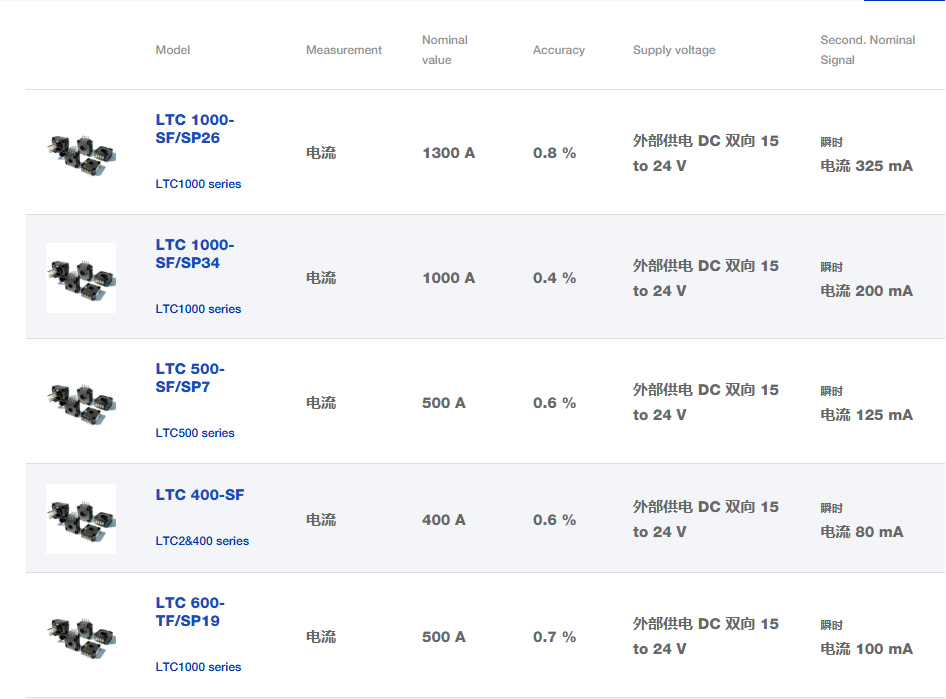Viewport: 946px width, 699px height.
Task: Click the Nominal value column header
Action: coord(445,50)
